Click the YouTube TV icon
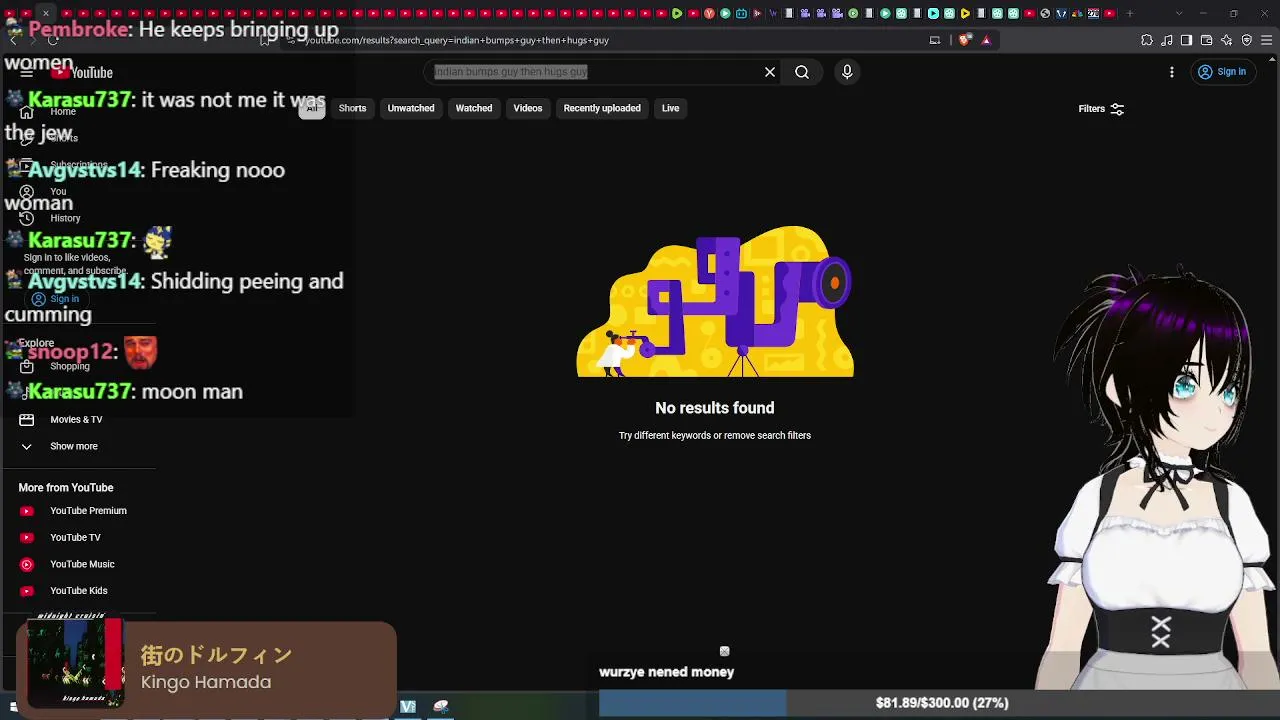 [x=27, y=538]
